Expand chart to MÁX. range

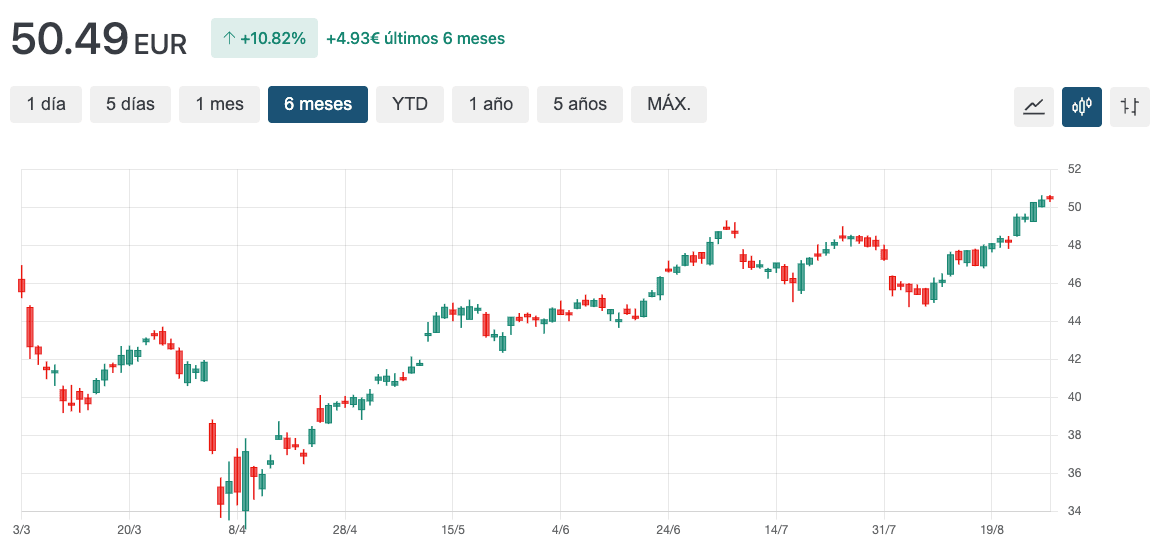pos(669,104)
